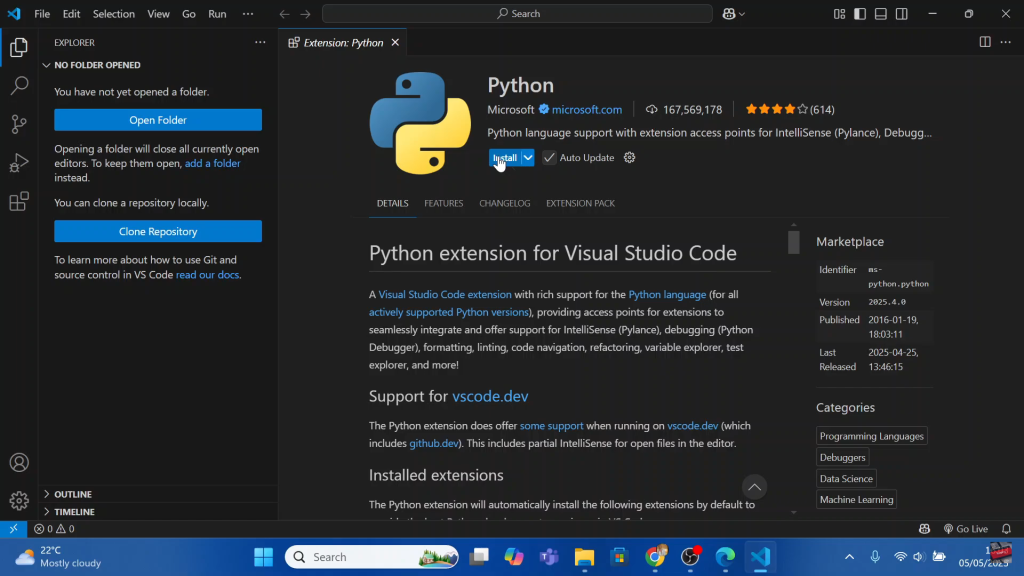
Task: Click the Machine Learning category tag
Action: point(856,499)
